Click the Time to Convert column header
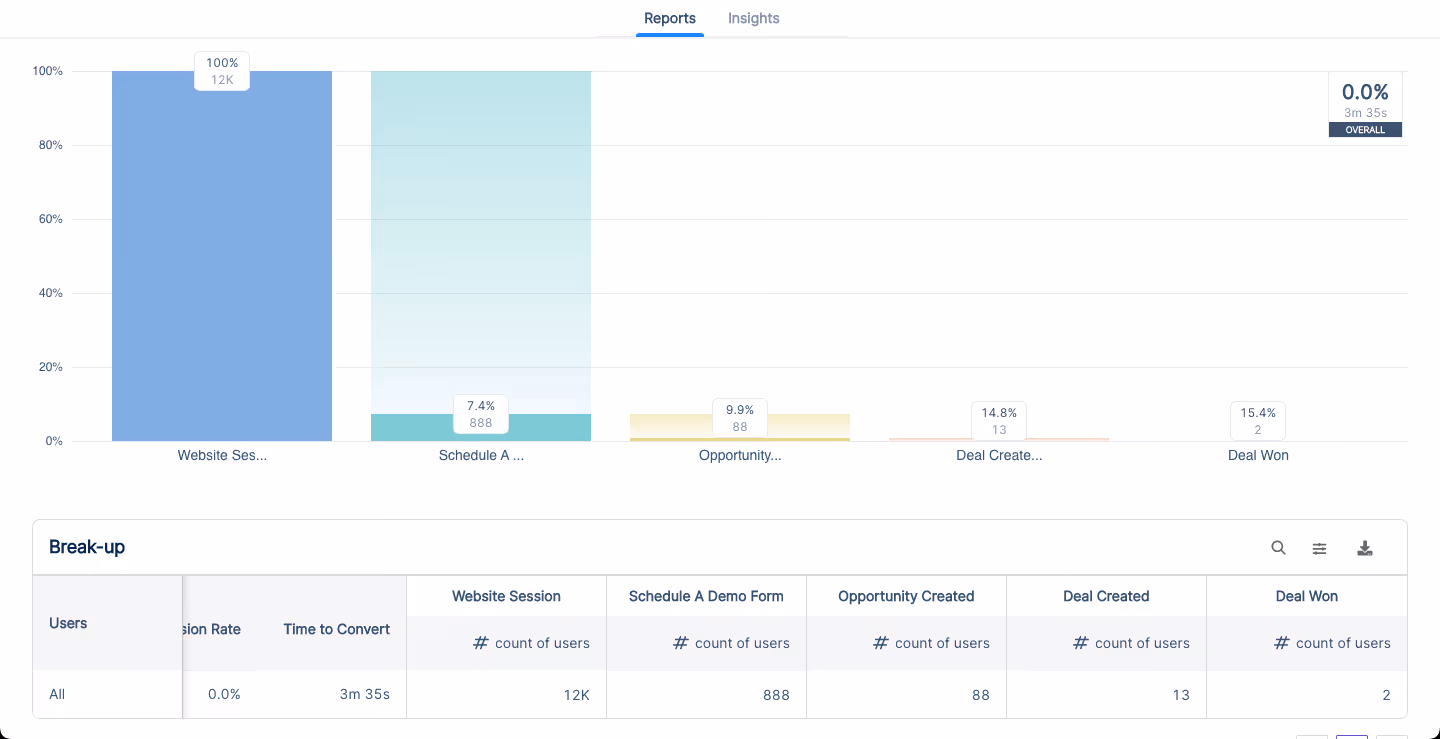 tap(336, 629)
